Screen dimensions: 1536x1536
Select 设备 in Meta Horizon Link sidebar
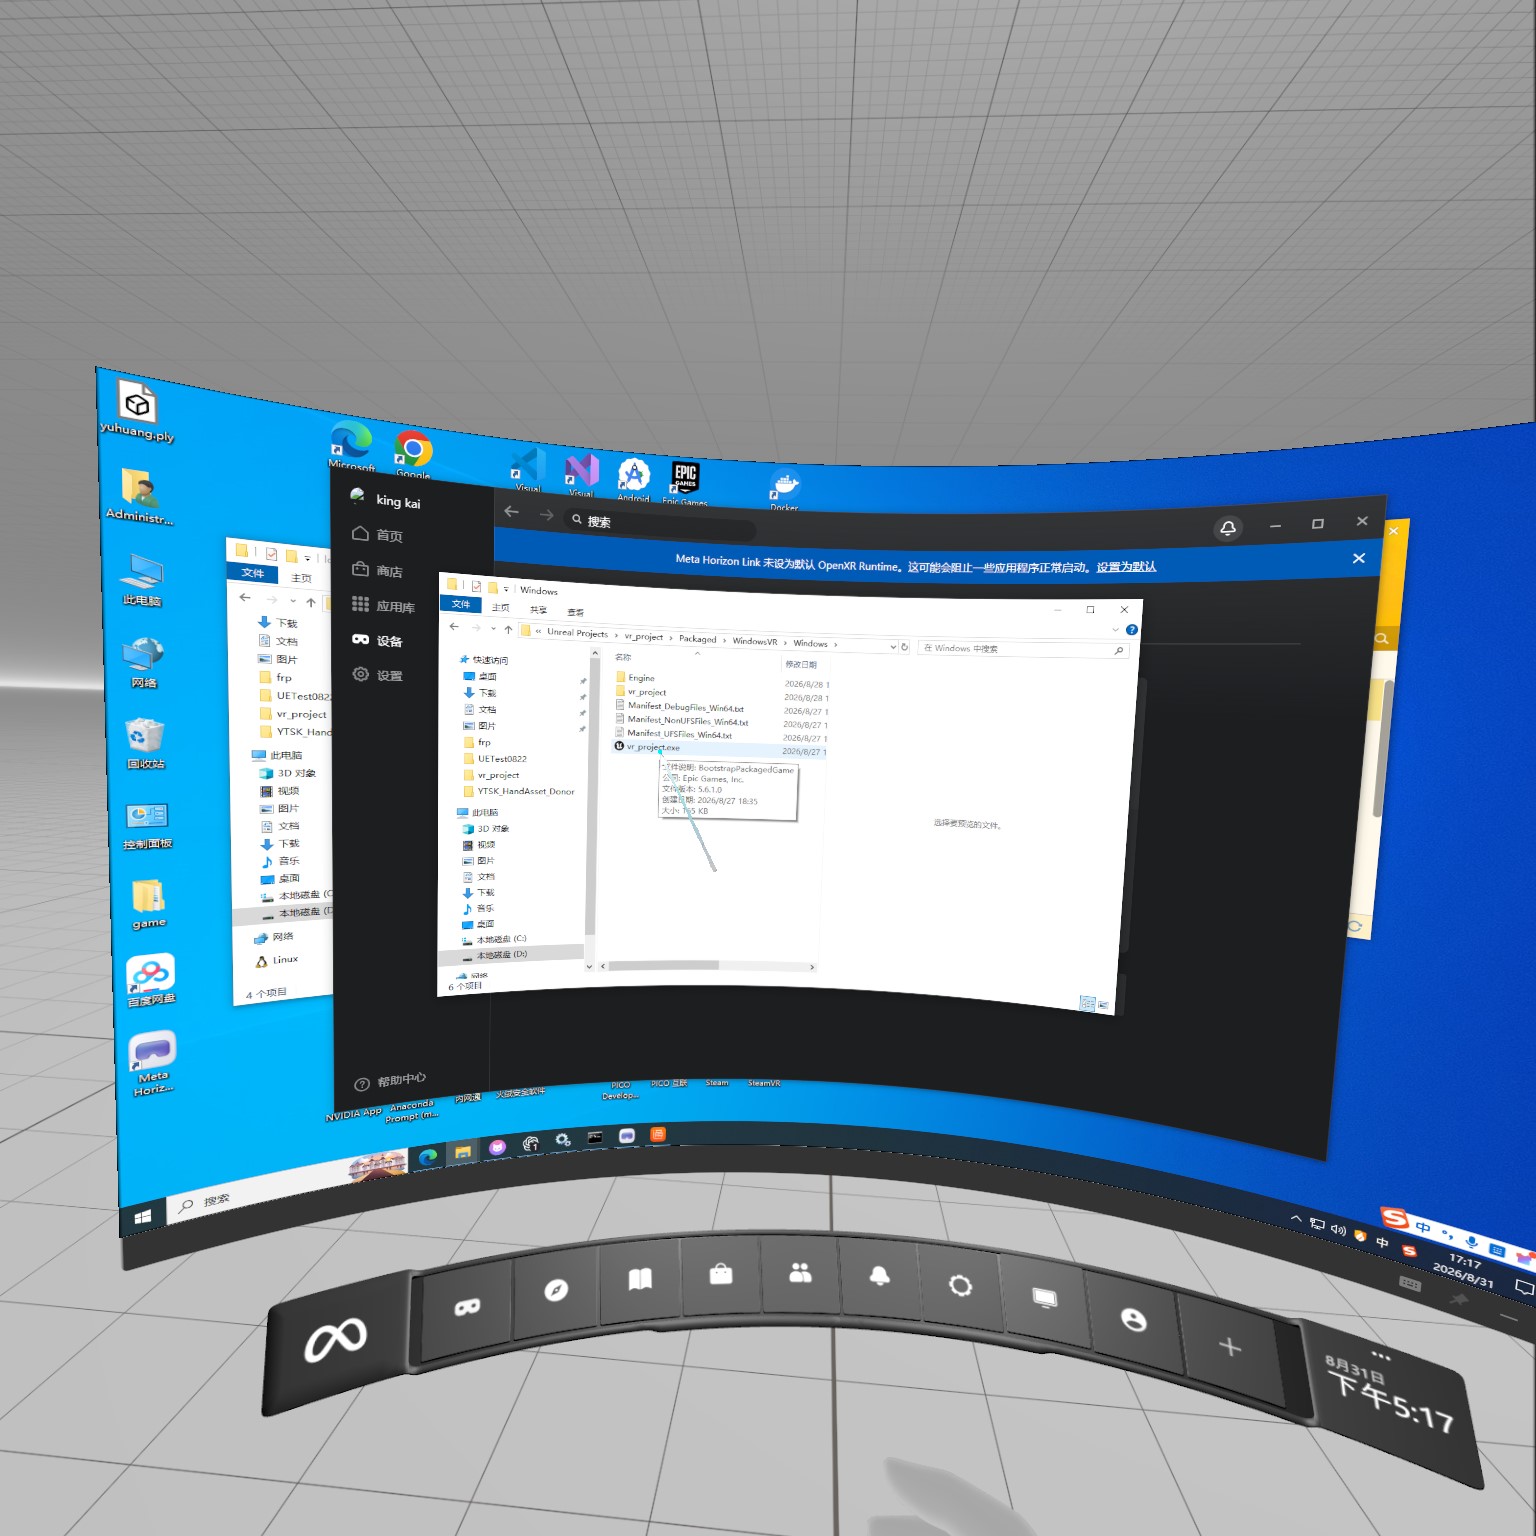378,641
